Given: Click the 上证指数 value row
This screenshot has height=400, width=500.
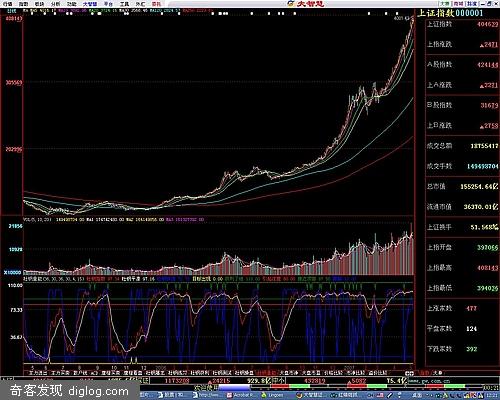Looking at the screenshot, I should pyautogui.click(x=462, y=24).
